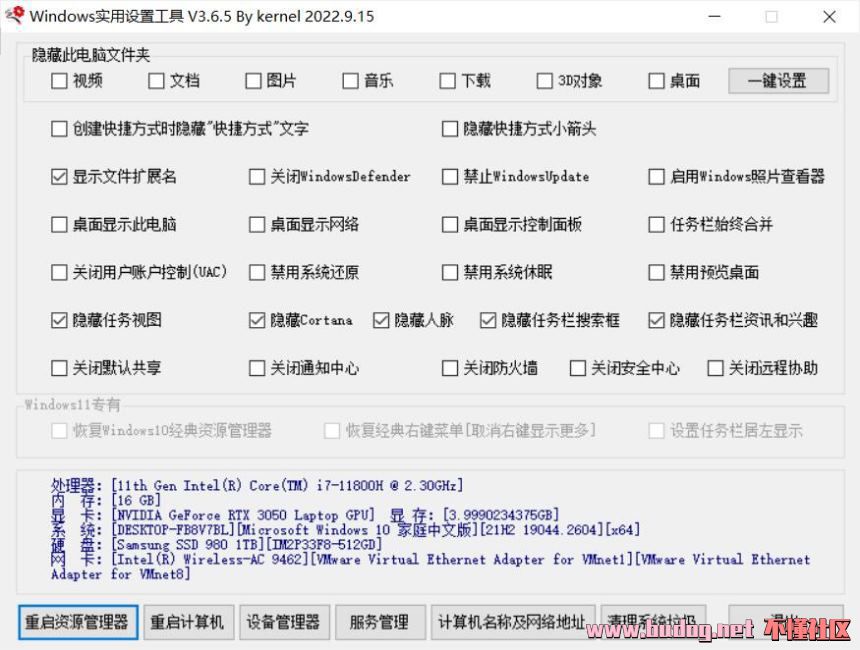Viewport: 860px width, 650px height.
Task: Tick 桌面显示控制面板
Action: tap(450, 224)
